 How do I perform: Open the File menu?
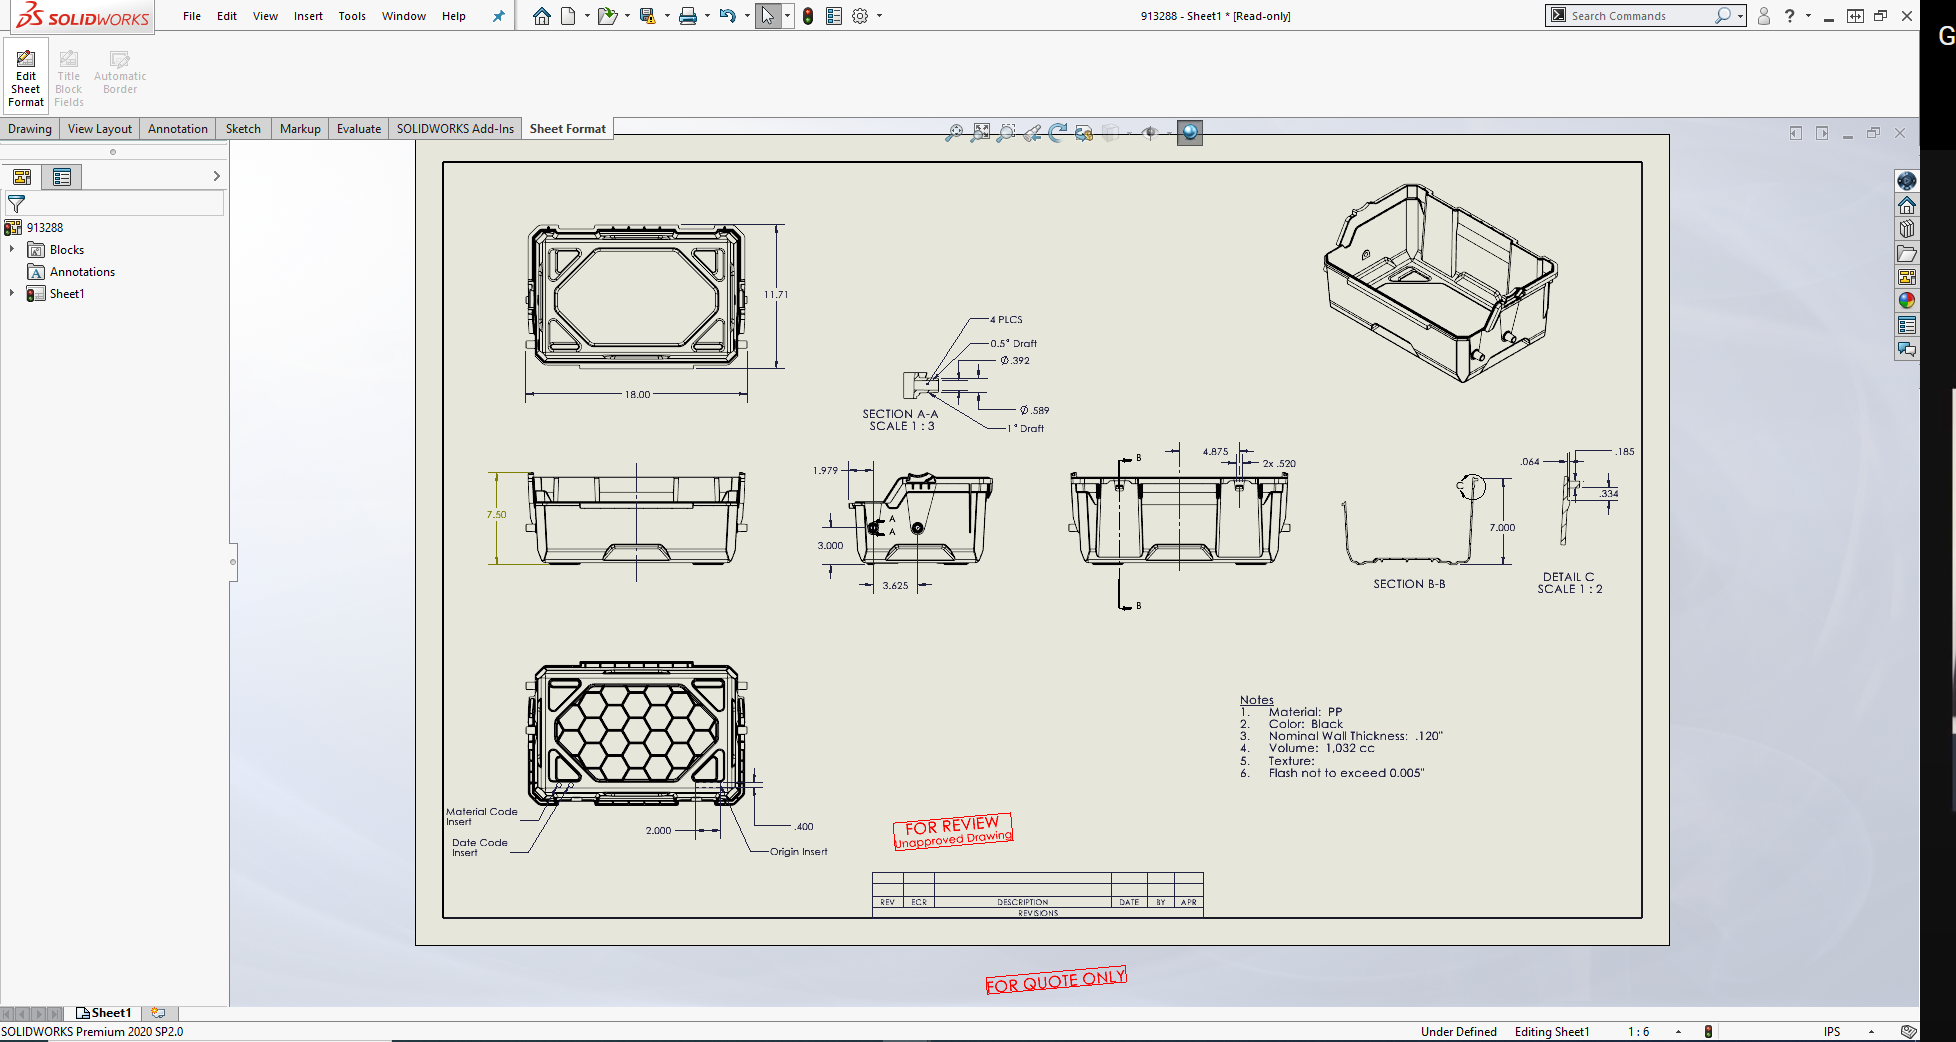192,16
